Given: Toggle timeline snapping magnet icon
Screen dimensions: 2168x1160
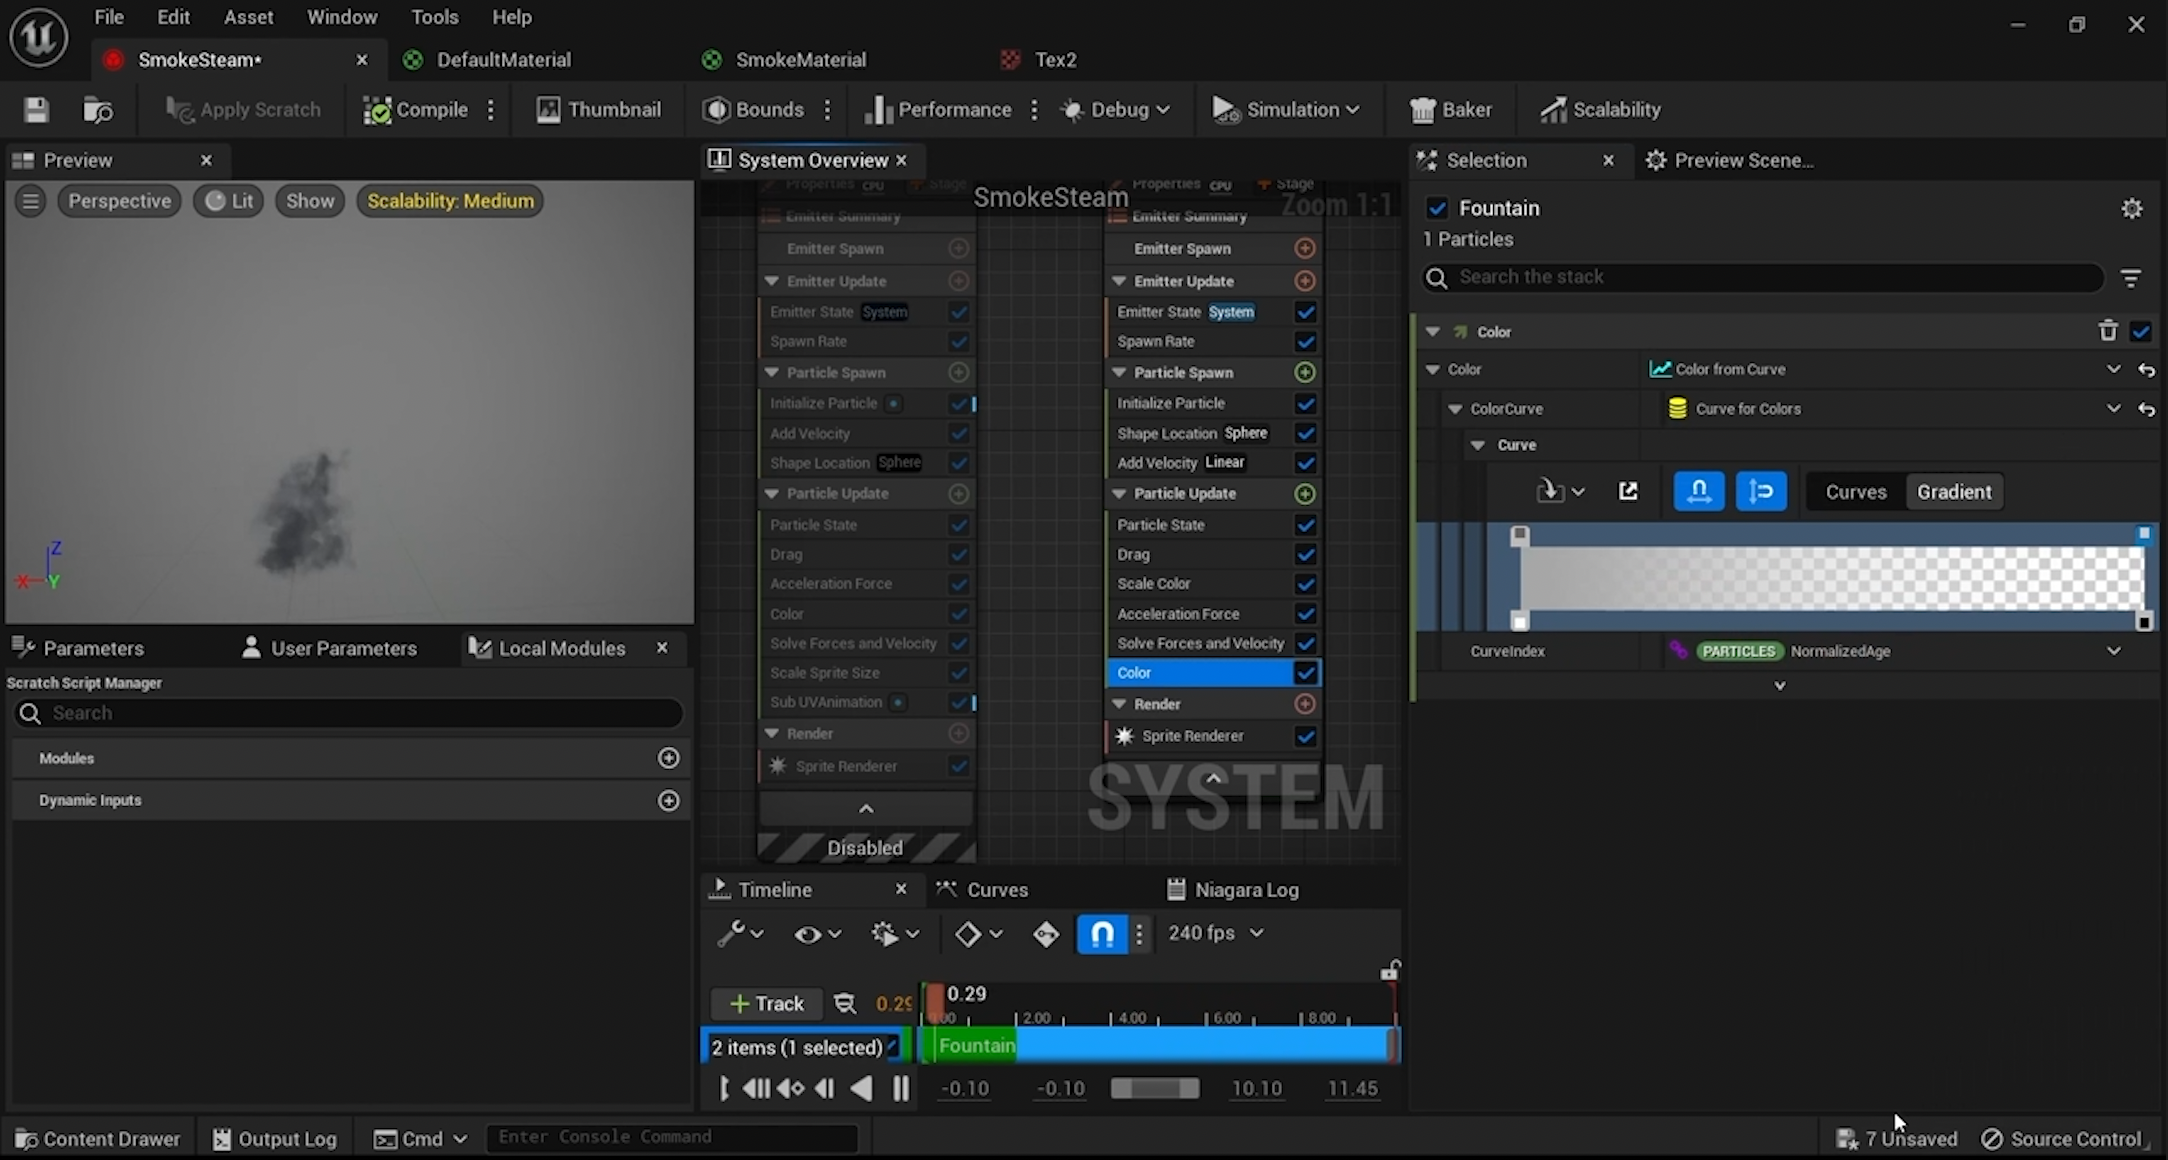Looking at the screenshot, I should point(1102,933).
